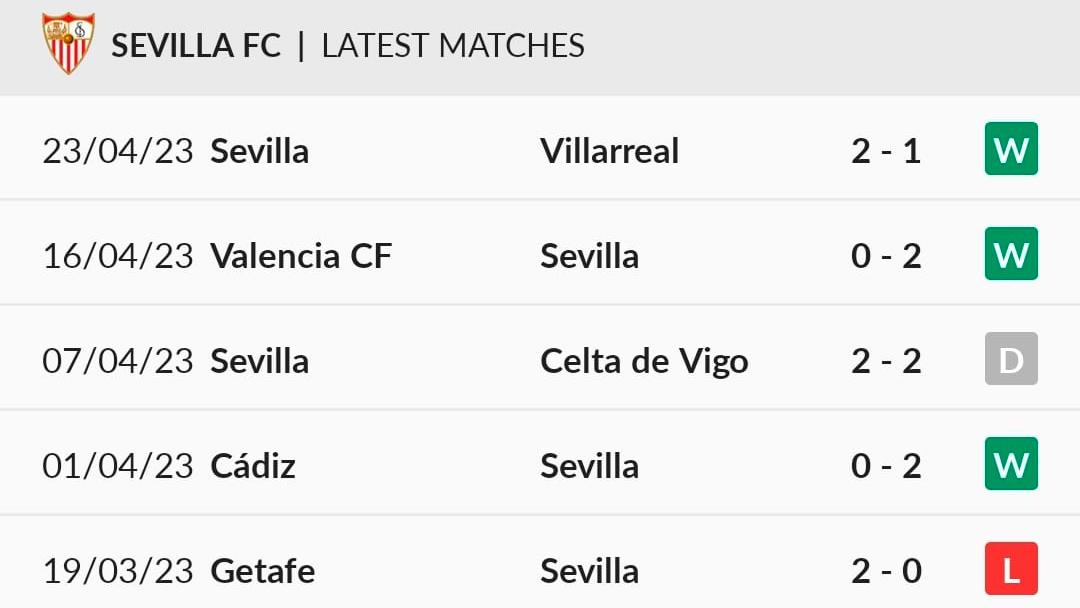This screenshot has width=1080, height=608.
Task: Click the SEVILLA FC header title
Action: pos(196,46)
